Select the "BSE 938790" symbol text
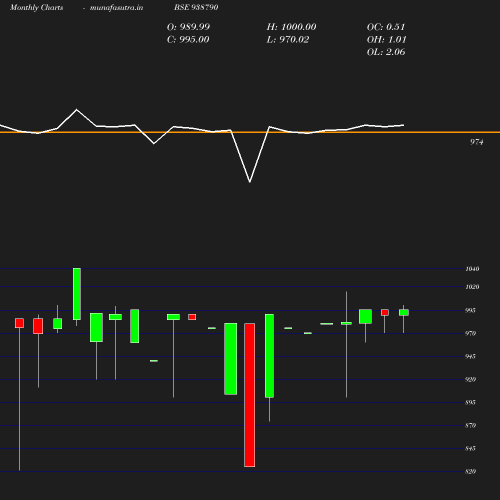The height and width of the screenshot is (500, 500). (196, 7)
